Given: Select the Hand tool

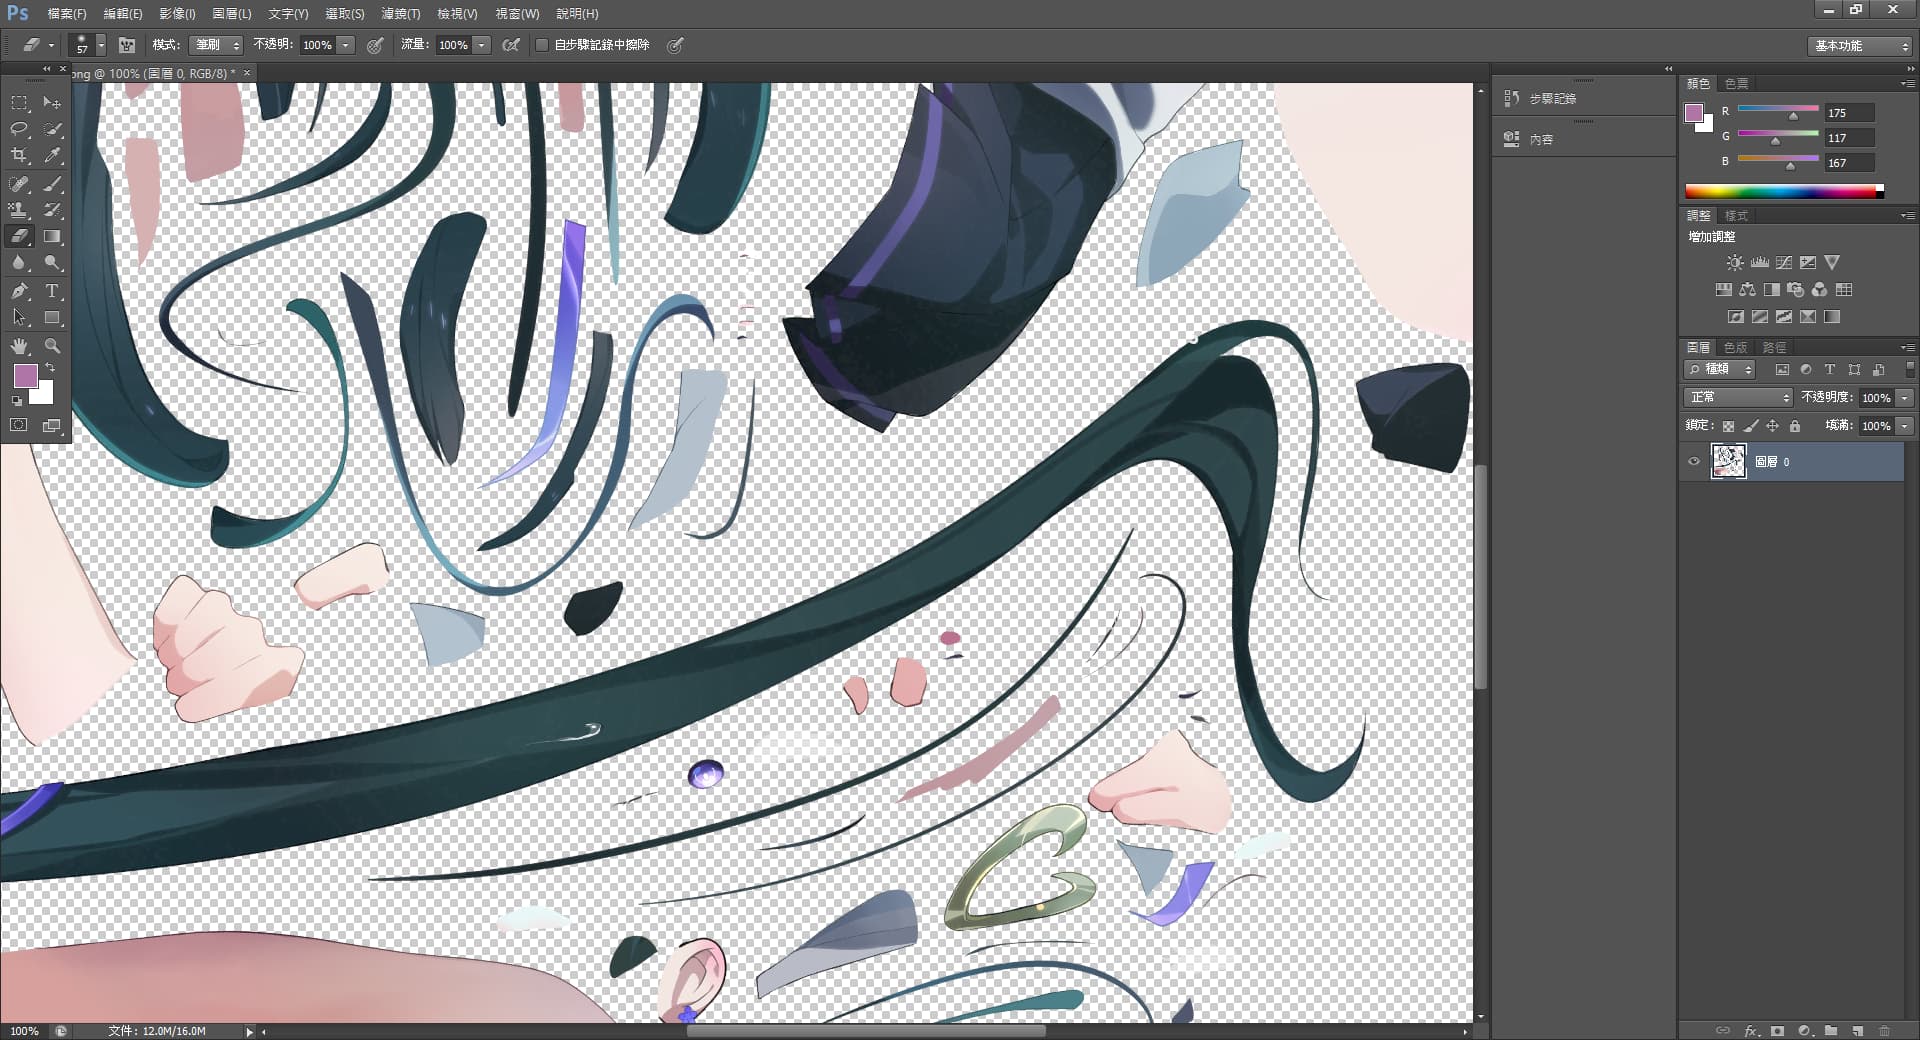Looking at the screenshot, I should pos(19,346).
